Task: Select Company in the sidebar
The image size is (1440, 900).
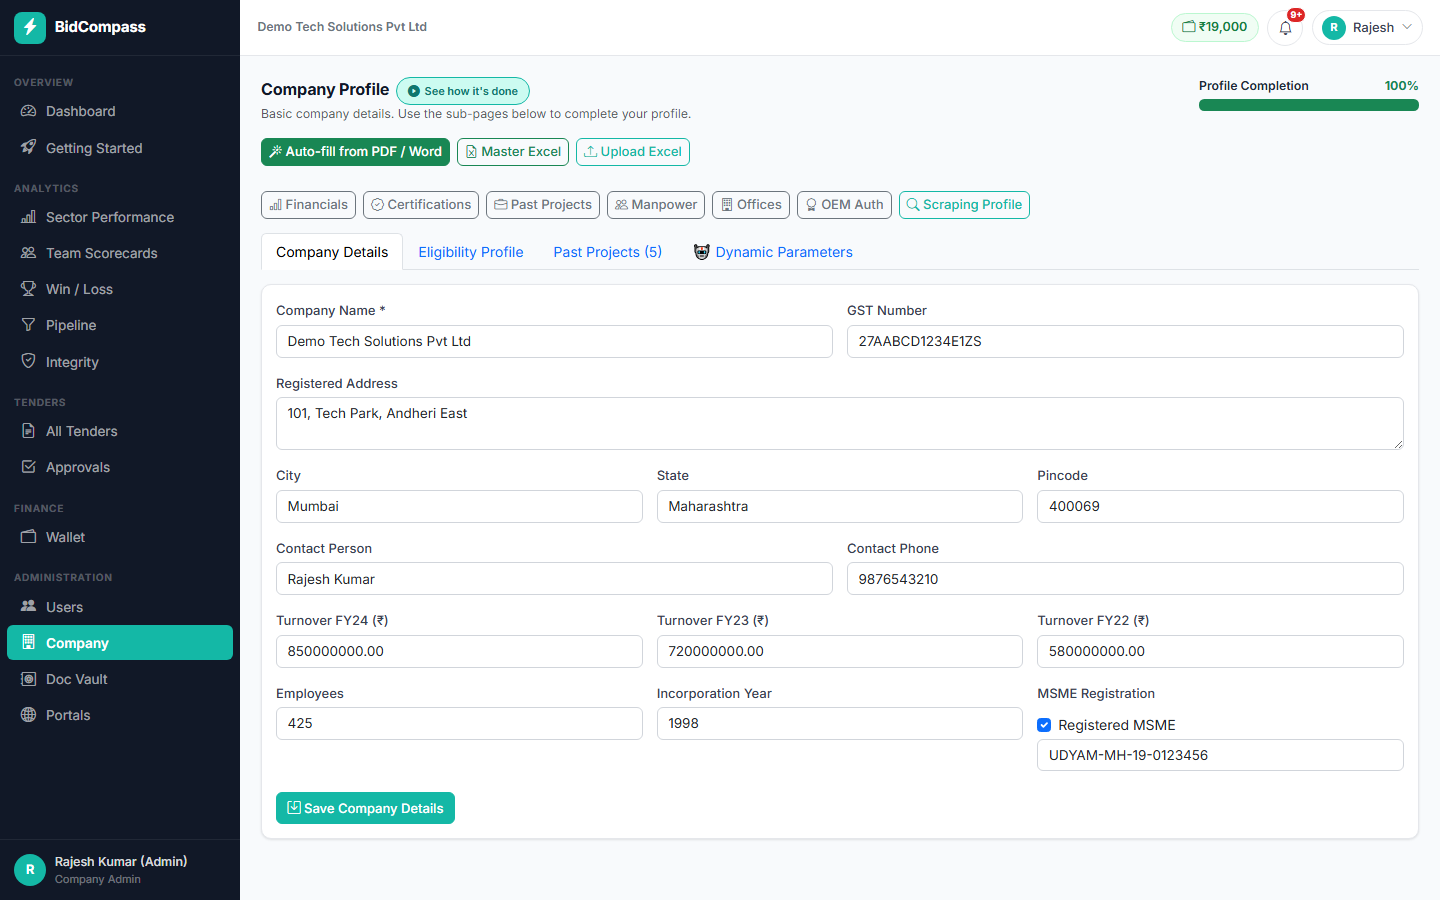Action: (120, 643)
